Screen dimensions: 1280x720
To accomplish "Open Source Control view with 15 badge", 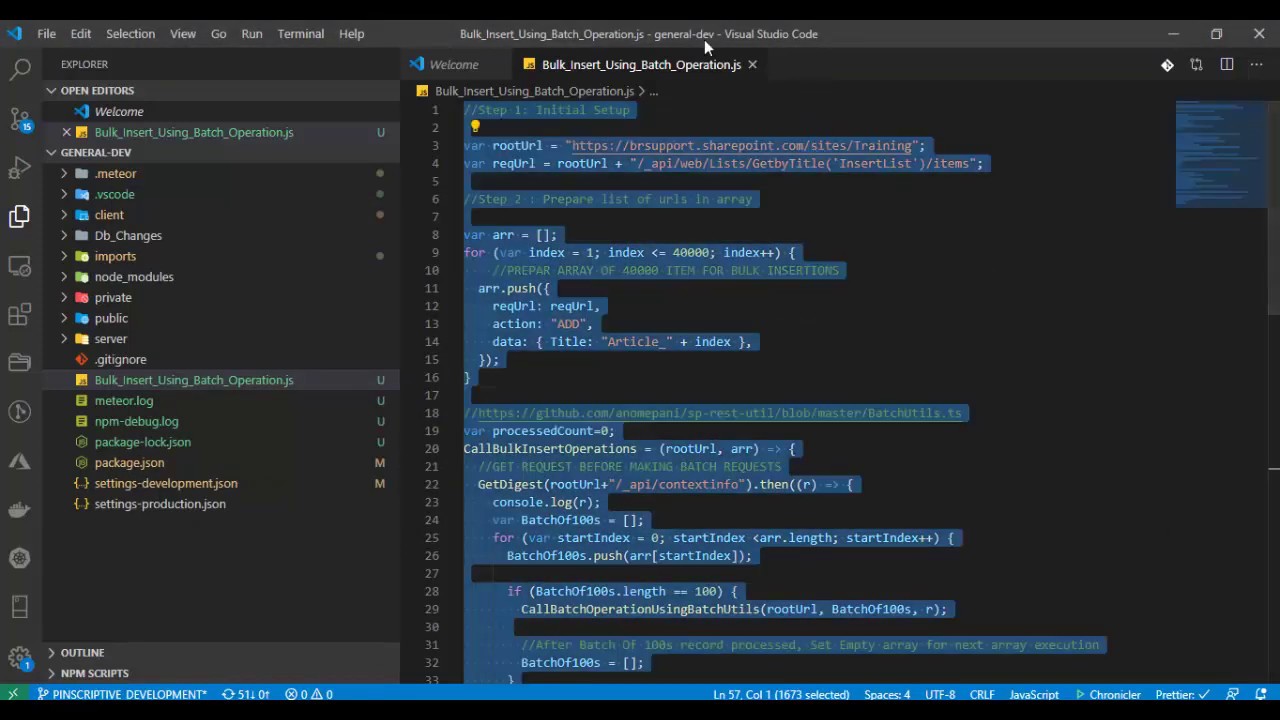I will [x=20, y=118].
